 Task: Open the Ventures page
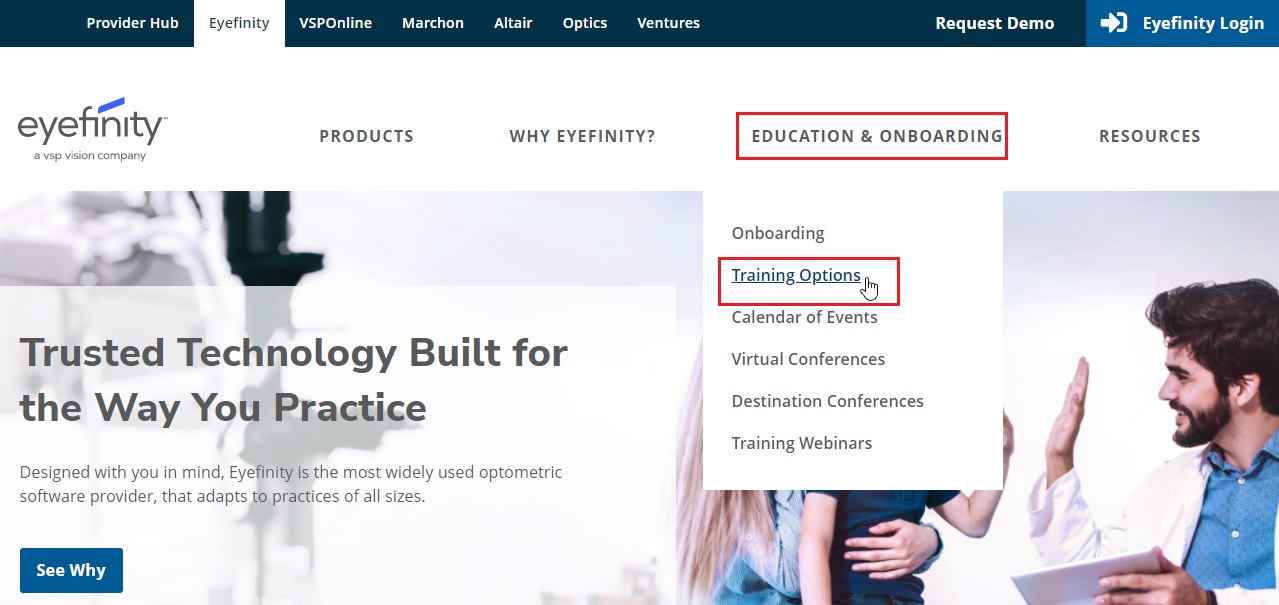point(668,23)
